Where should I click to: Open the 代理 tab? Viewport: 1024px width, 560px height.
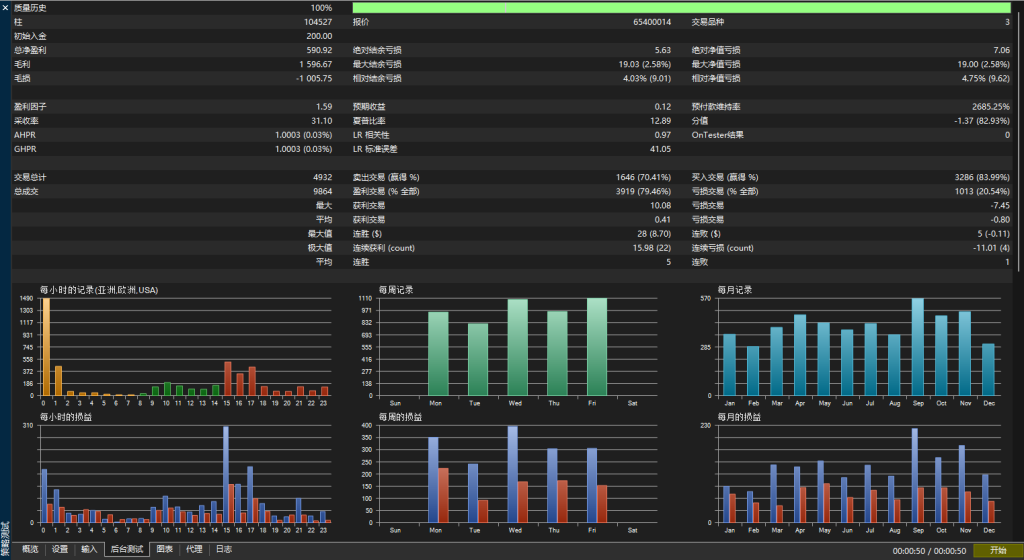tap(194, 549)
